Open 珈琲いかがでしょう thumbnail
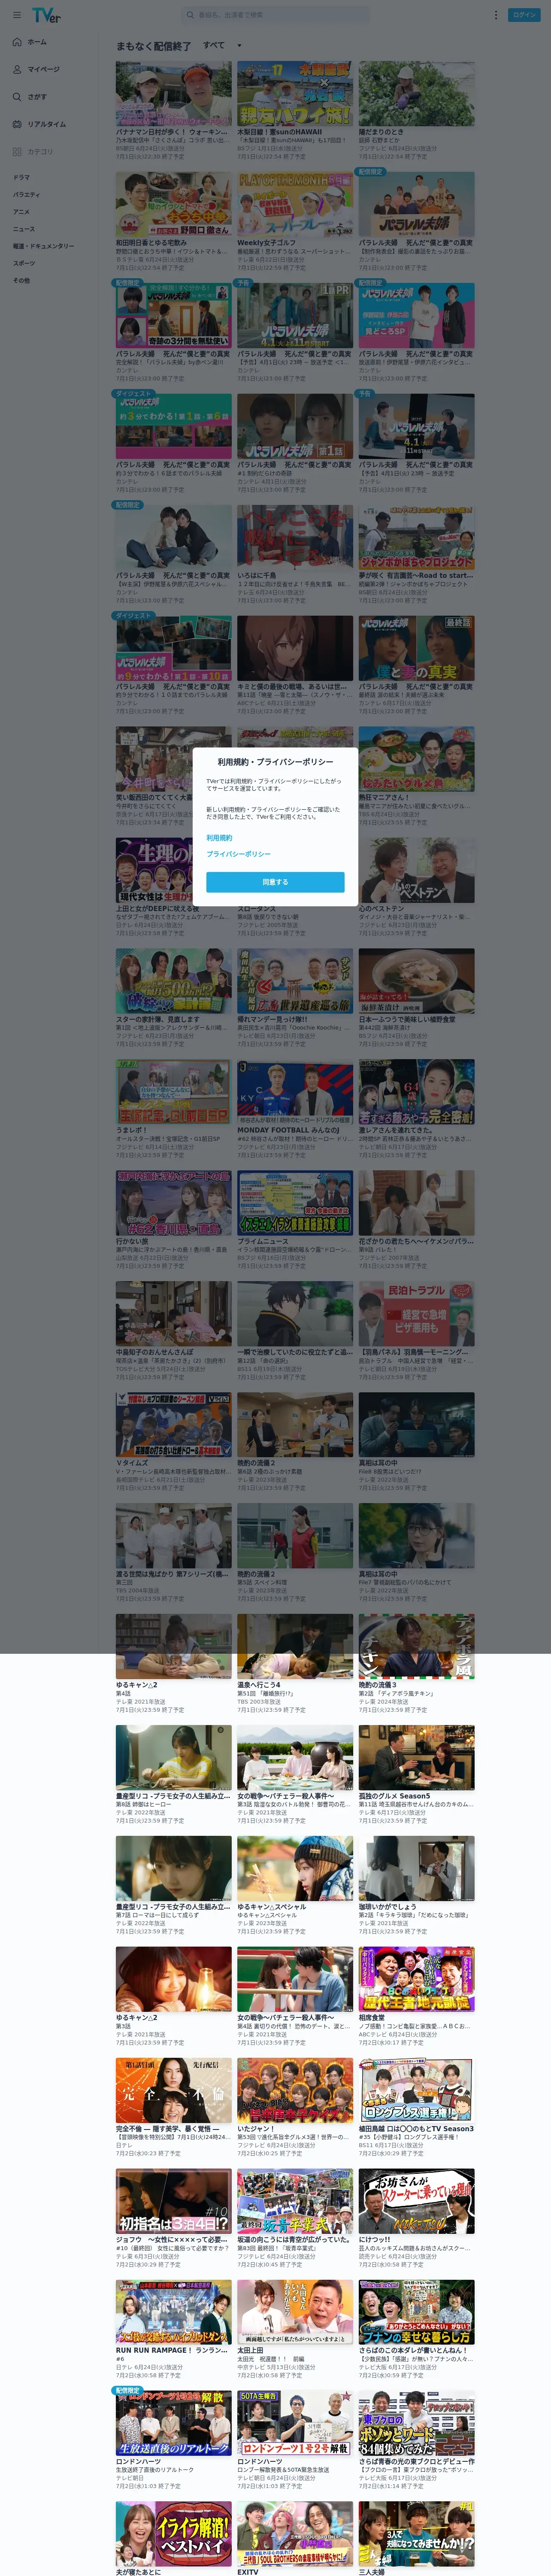Image resolution: width=551 pixels, height=2576 pixels. 417,1868
